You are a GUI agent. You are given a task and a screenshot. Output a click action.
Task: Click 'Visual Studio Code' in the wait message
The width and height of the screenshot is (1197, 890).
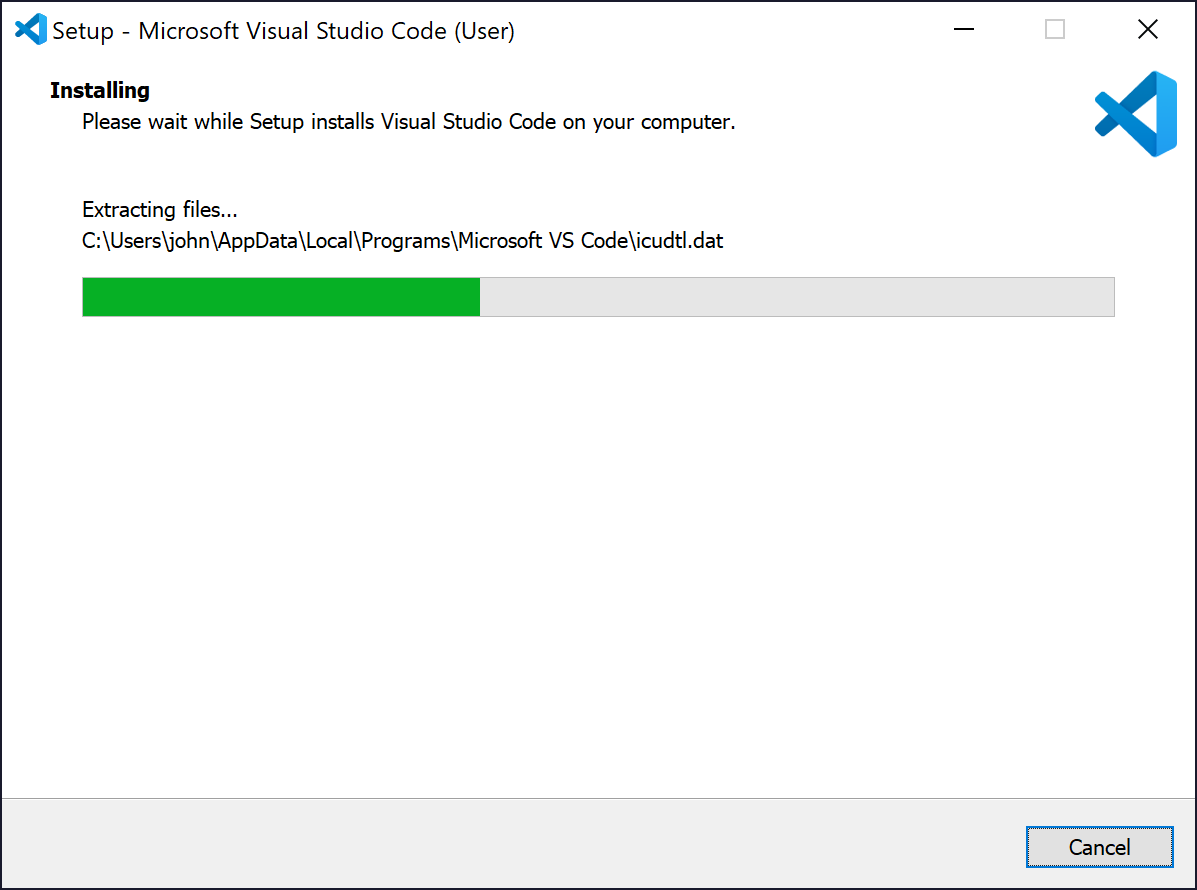[x=468, y=122]
